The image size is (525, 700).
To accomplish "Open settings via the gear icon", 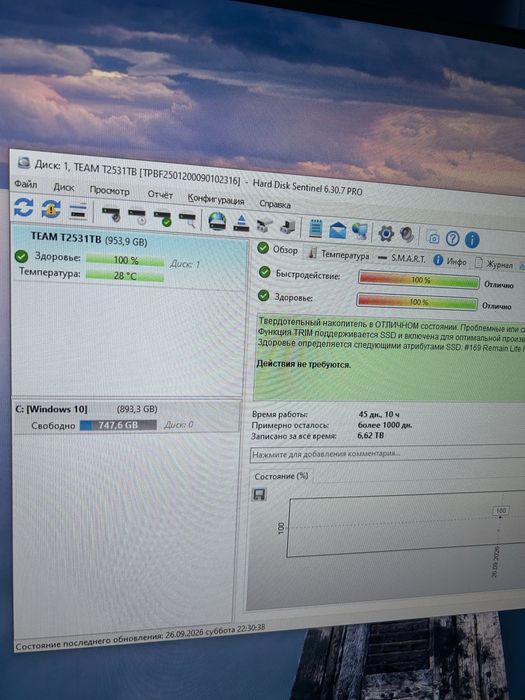I will pos(386,233).
